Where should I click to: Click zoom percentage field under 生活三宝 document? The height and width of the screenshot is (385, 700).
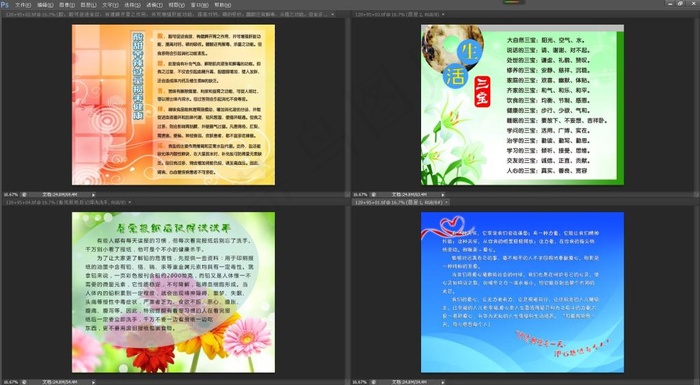[360, 195]
